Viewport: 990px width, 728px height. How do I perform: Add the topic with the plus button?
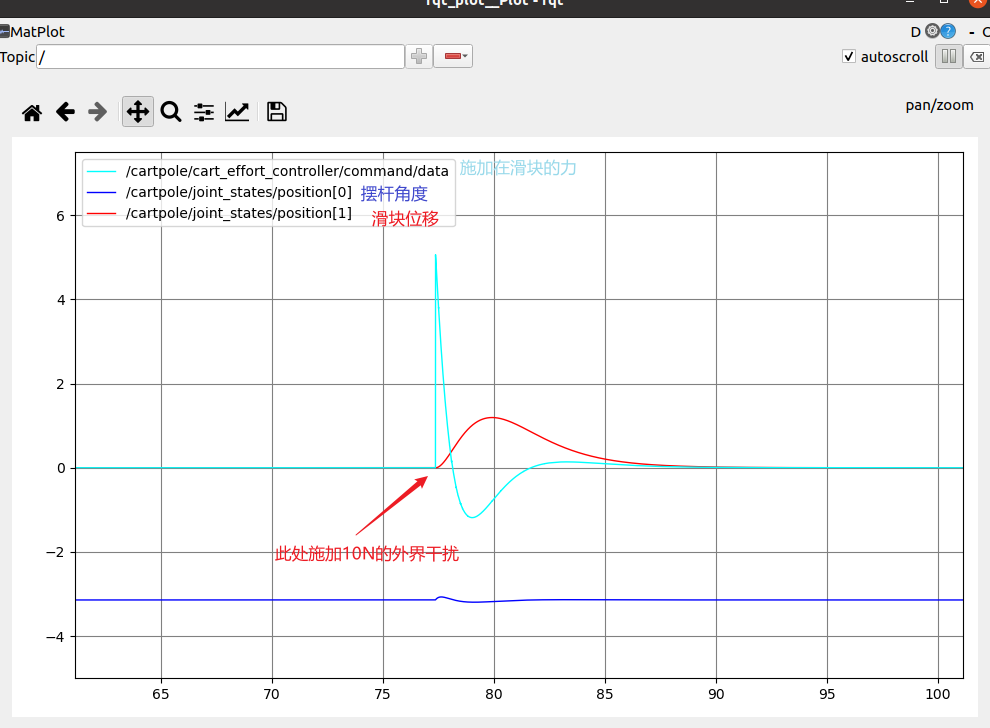(x=419, y=56)
